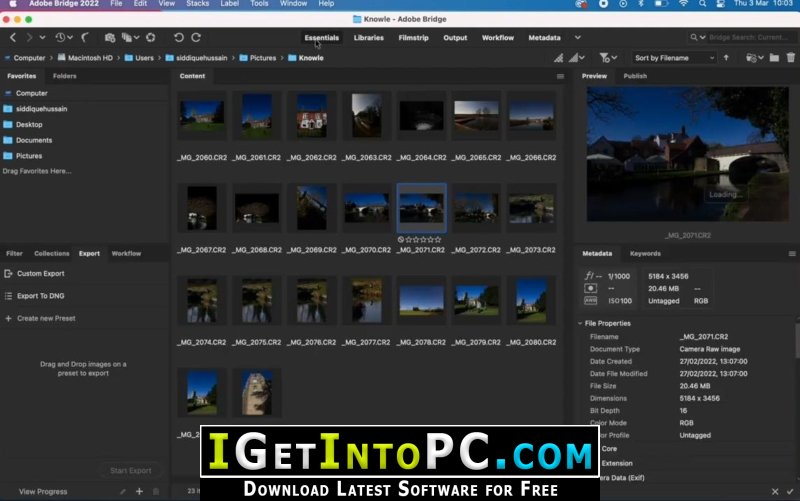This screenshot has width=800, height=501.
Task: Click Export To DNG preset
Action: click(41, 296)
